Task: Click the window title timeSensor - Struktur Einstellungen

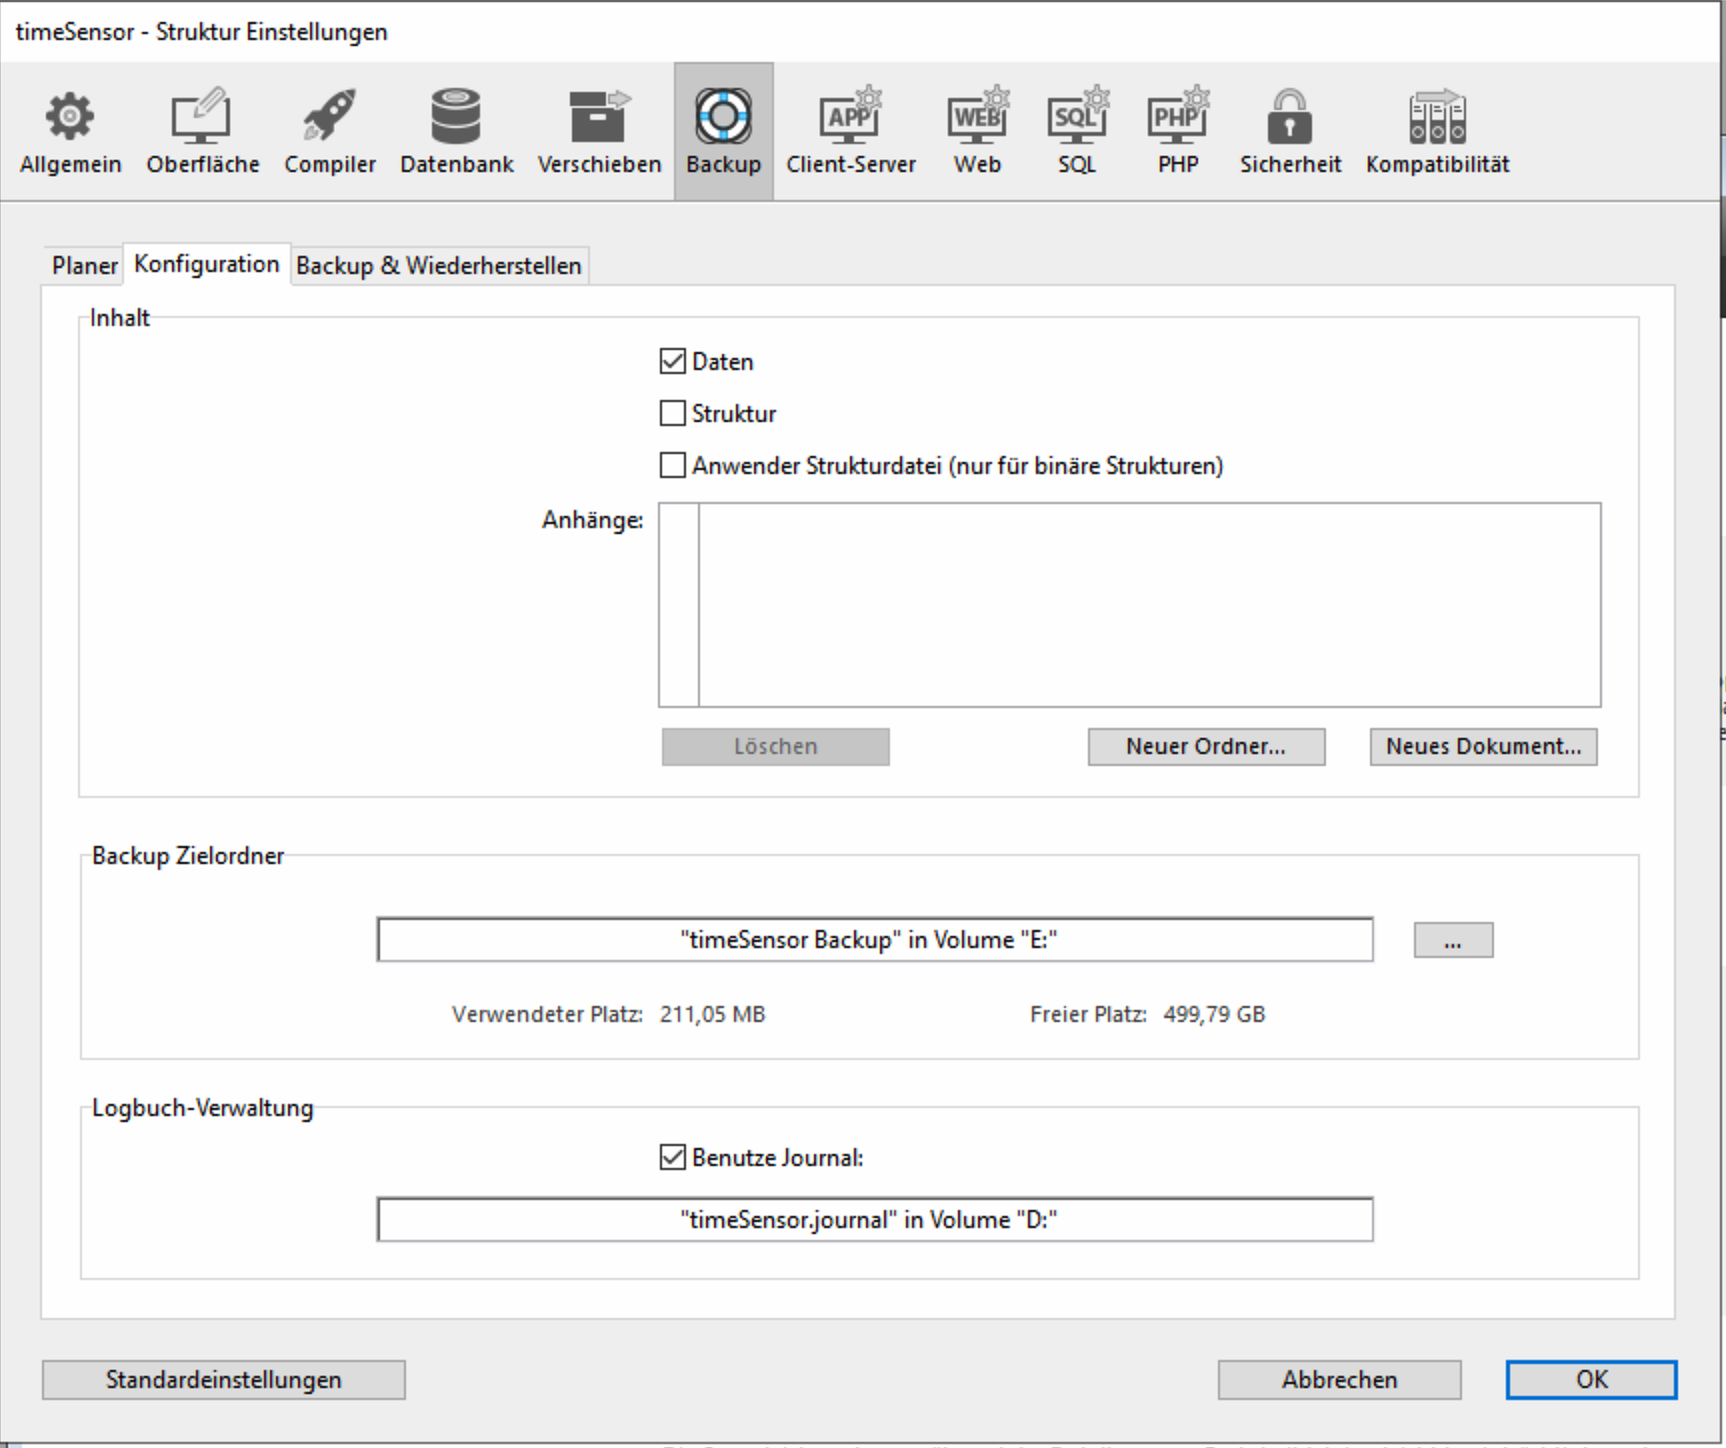Action: [x=202, y=31]
